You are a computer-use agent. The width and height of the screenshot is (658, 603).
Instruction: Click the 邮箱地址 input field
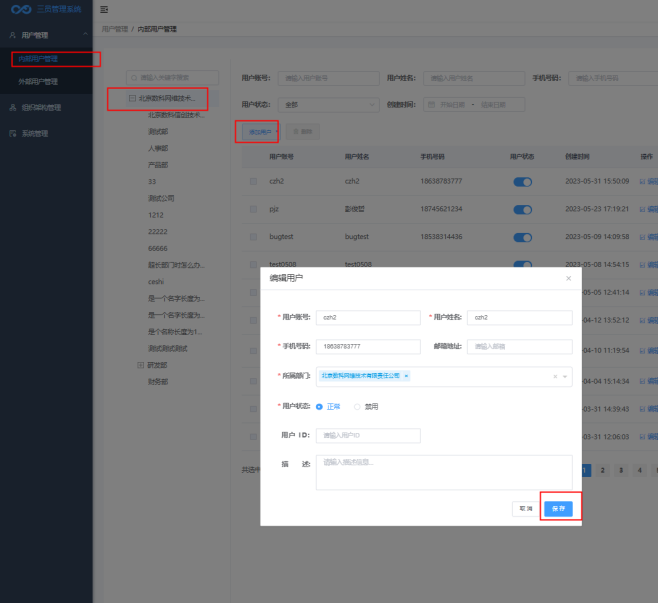pyautogui.click(x=520, y=347)
